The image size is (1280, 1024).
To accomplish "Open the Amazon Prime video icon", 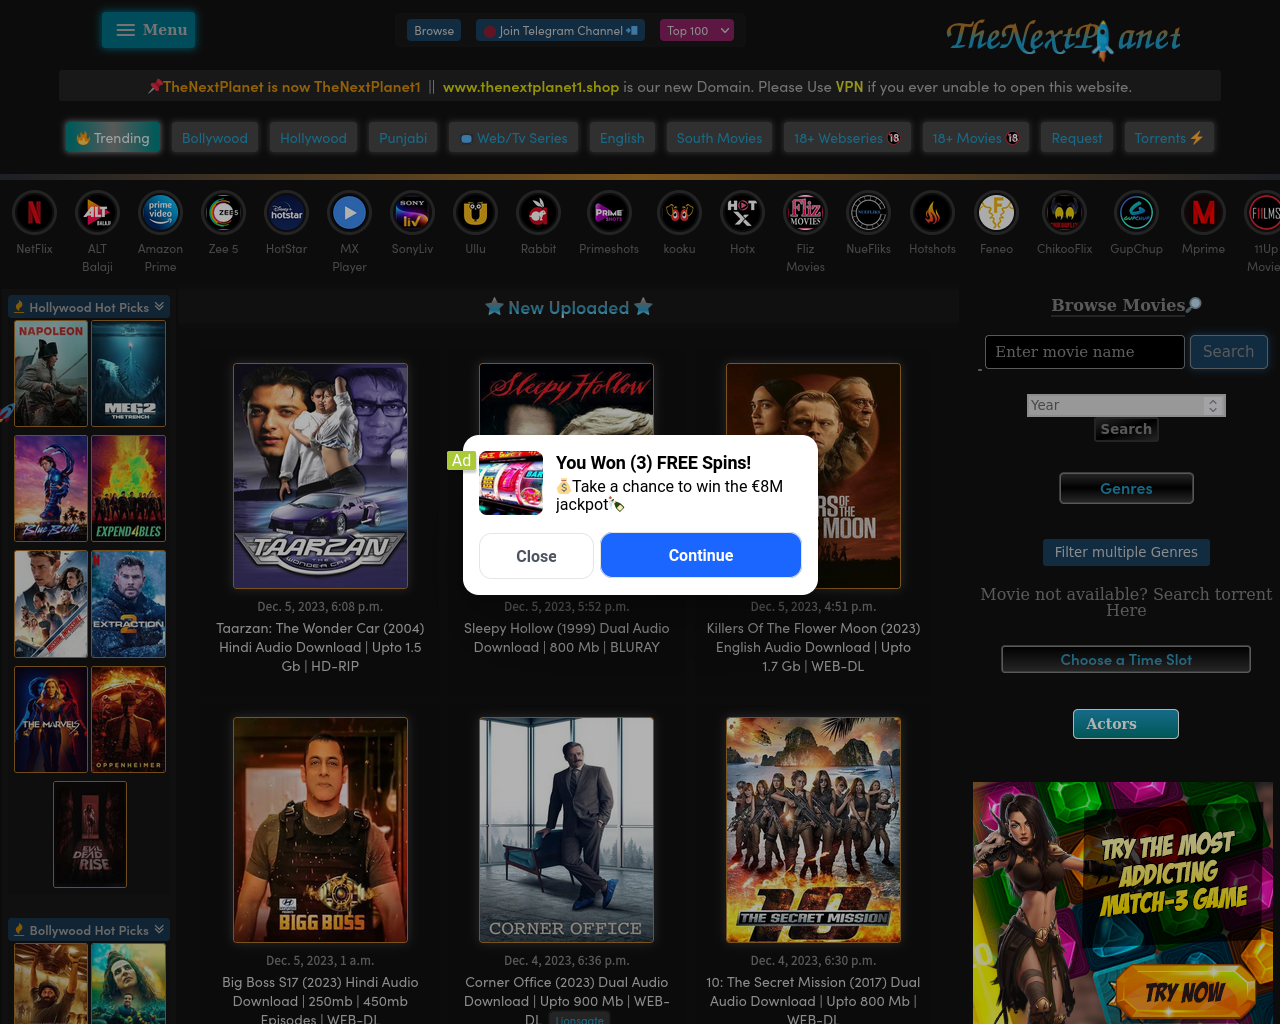I will pos(160,212).
